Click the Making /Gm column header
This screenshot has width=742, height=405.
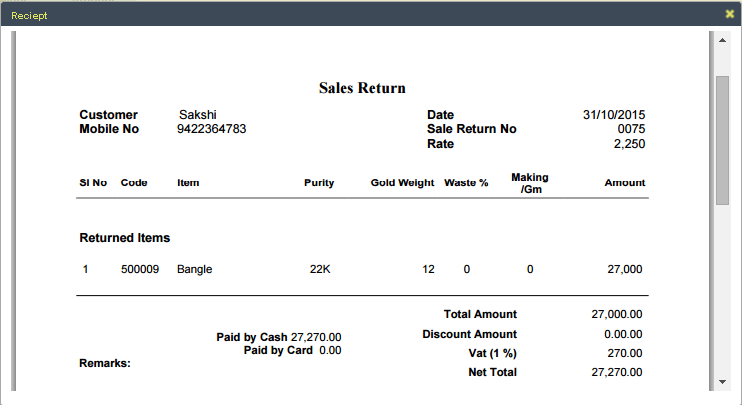pos(530,182)
